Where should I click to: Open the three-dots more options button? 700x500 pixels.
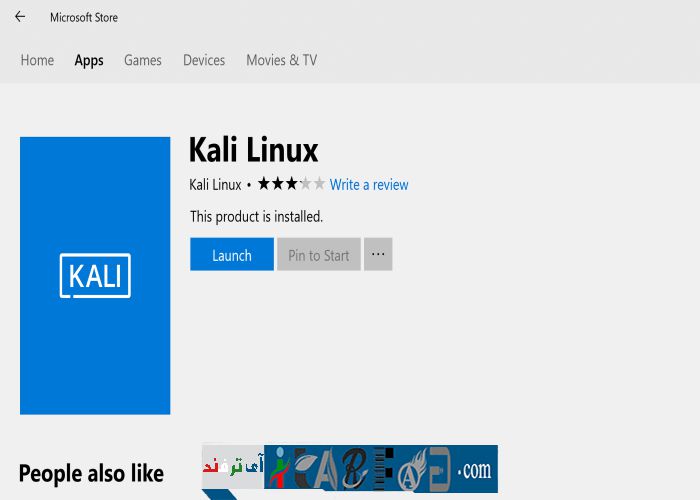378,254
